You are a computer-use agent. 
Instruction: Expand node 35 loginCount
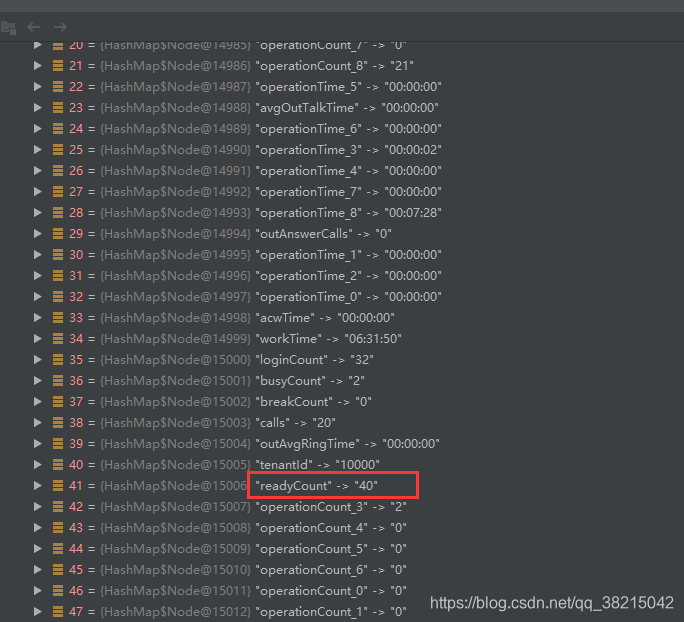[x=38, y=359]
